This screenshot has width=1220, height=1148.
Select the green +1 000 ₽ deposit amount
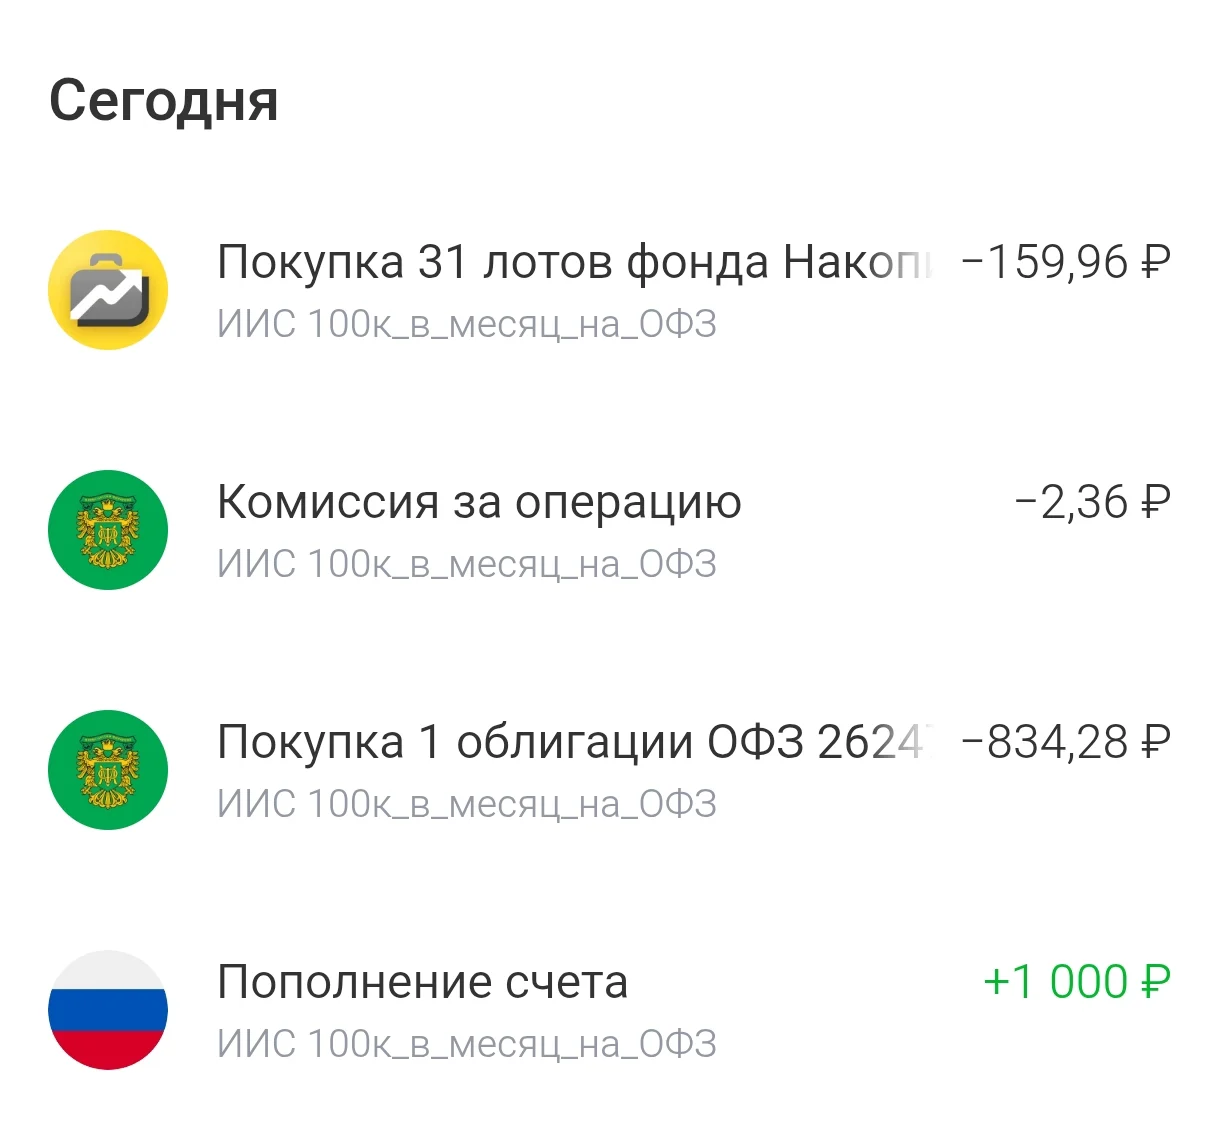[x=1077, y=982]
